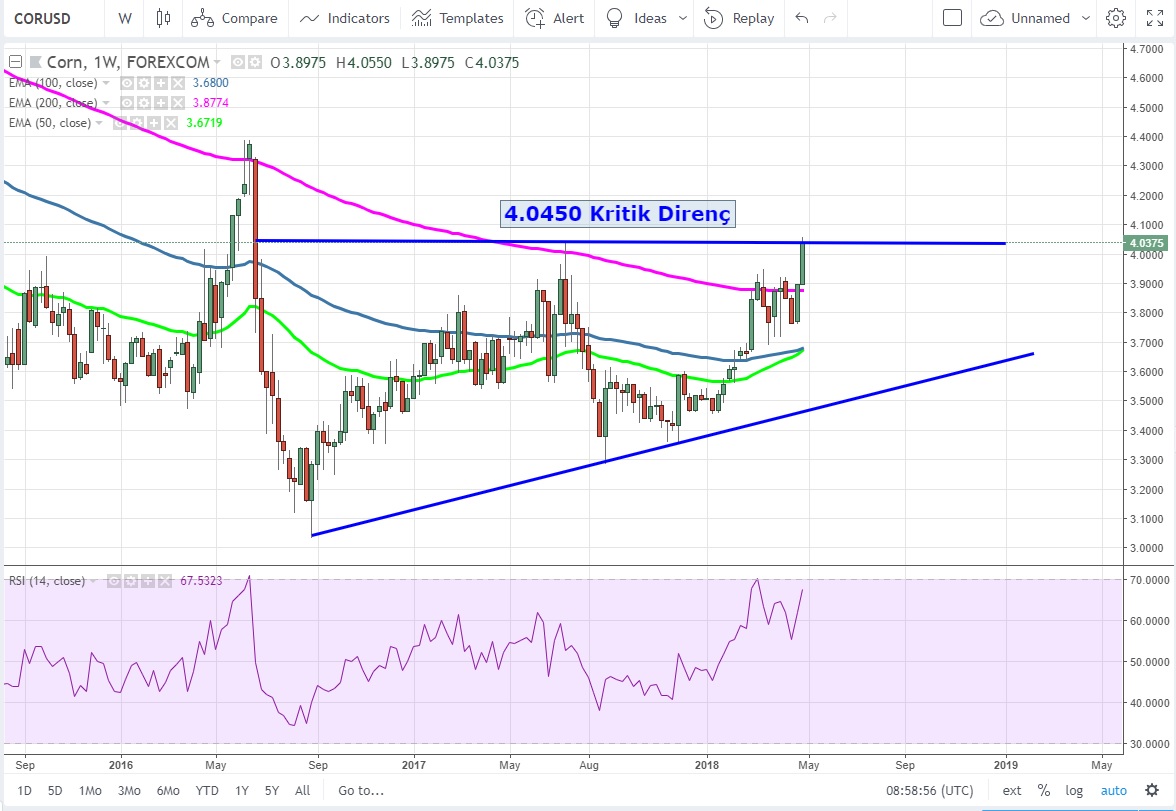1176x811 pixels.
Task: Click the Go to... button
Action: click(x=361, y=790)
